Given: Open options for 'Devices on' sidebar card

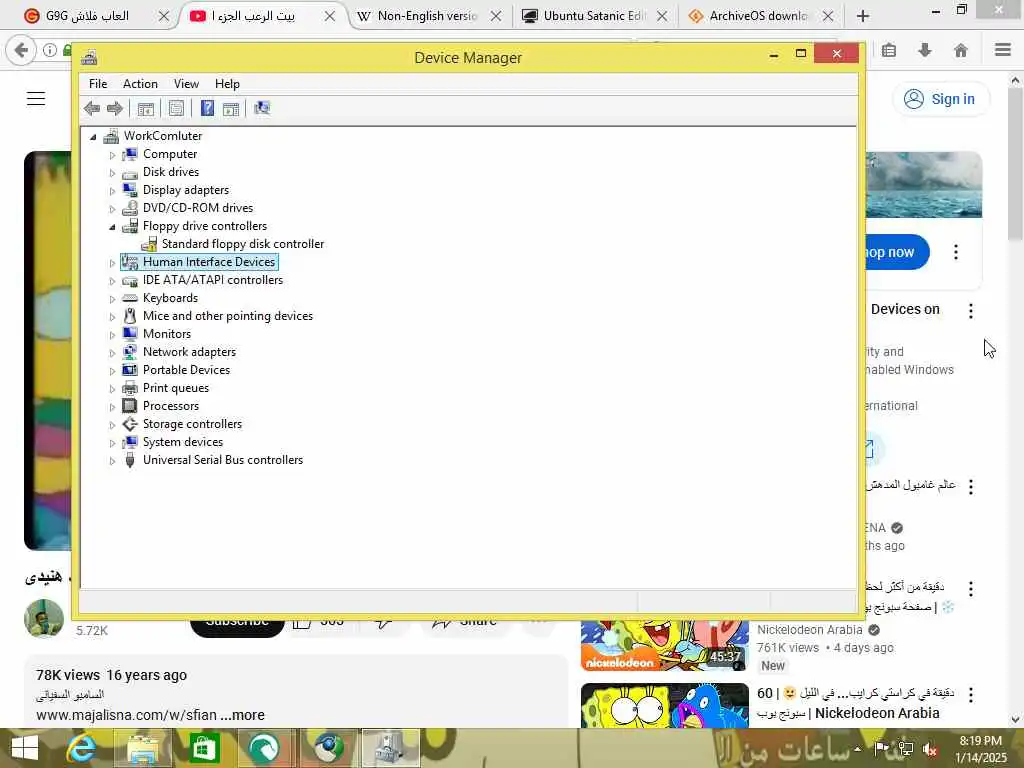Looking at the screenshot, I should (971, 311).
